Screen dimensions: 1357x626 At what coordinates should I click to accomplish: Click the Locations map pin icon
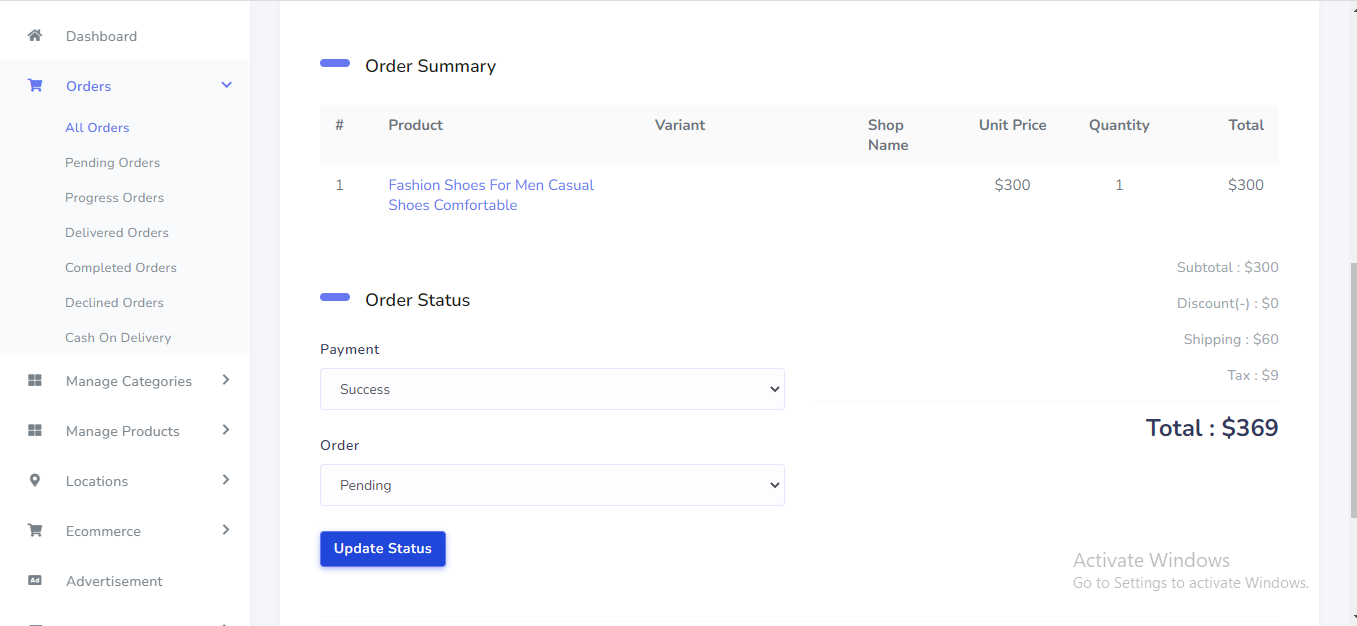coord(35,481)
